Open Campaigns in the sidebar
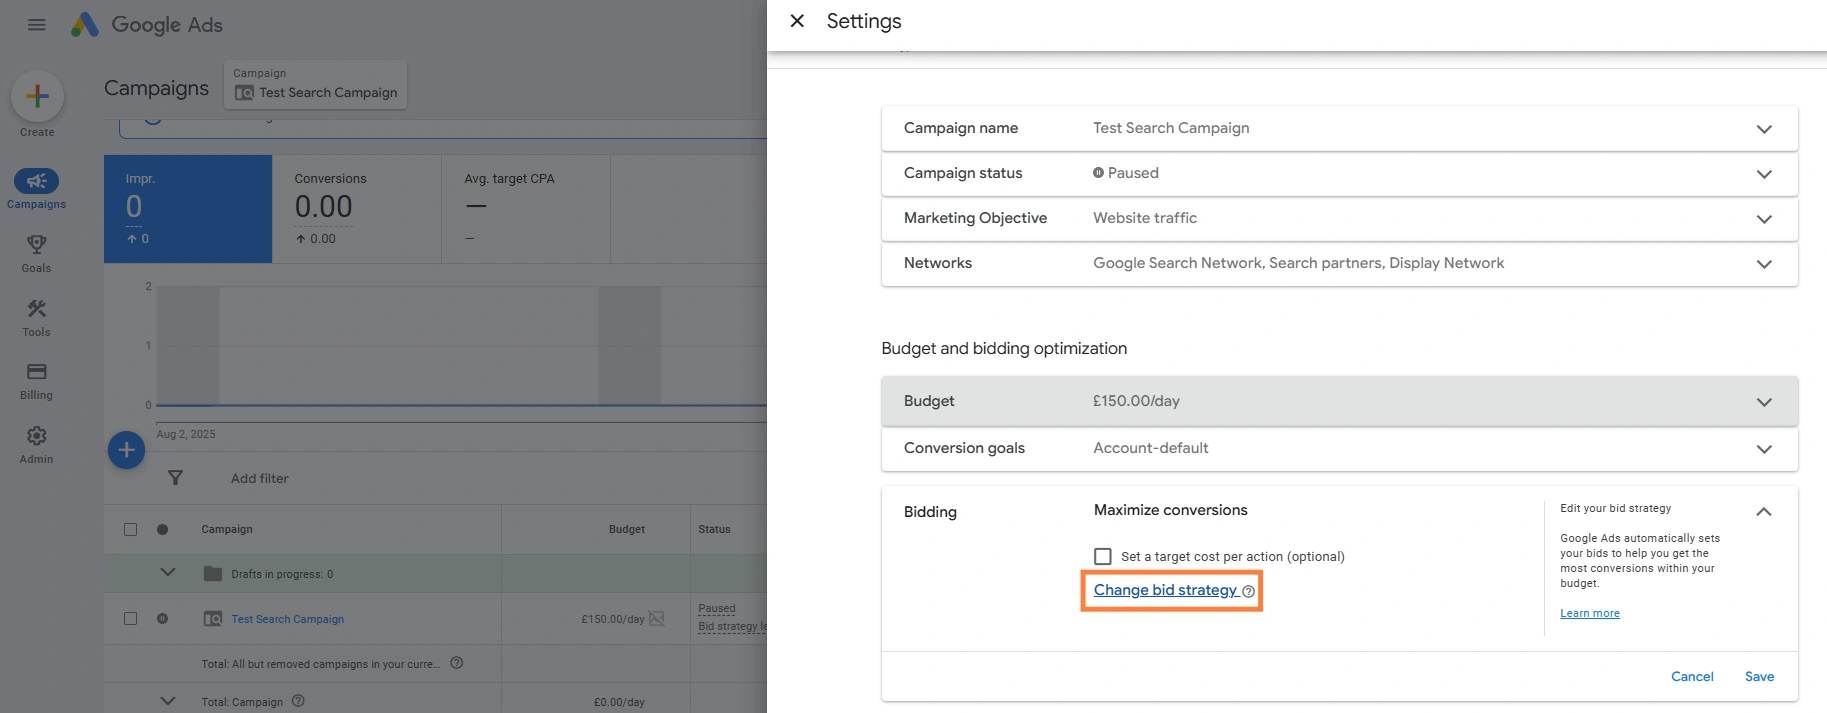Viewport: 1827px width, 713px height. 36,189
